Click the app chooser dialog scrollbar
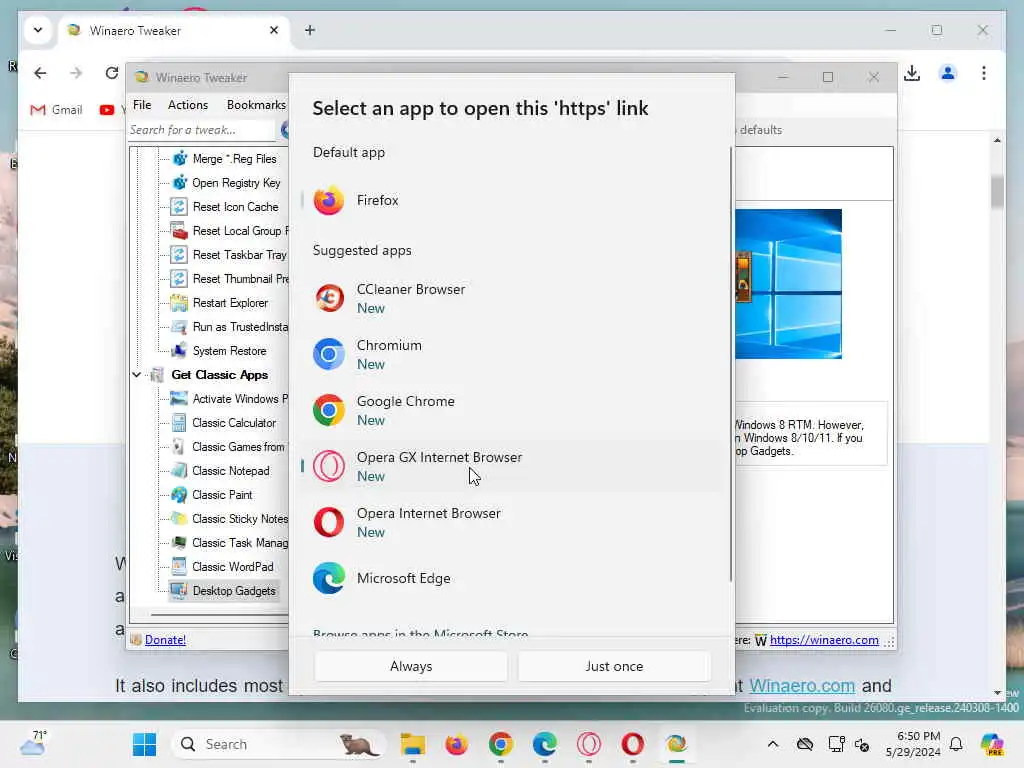 click(x=731, y=364)
